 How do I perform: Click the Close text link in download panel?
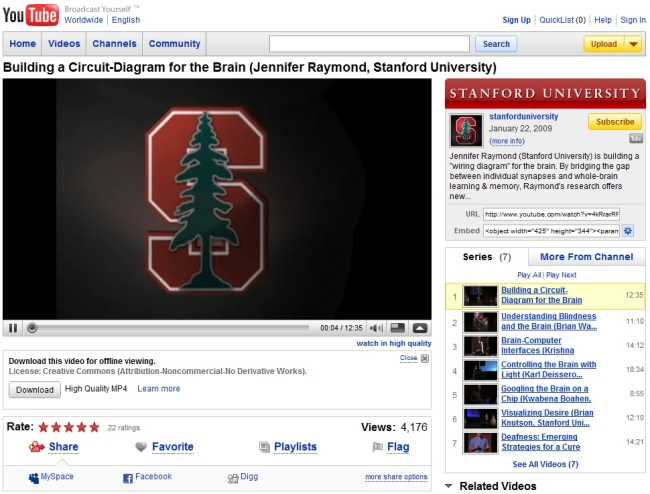pos(408,358)
